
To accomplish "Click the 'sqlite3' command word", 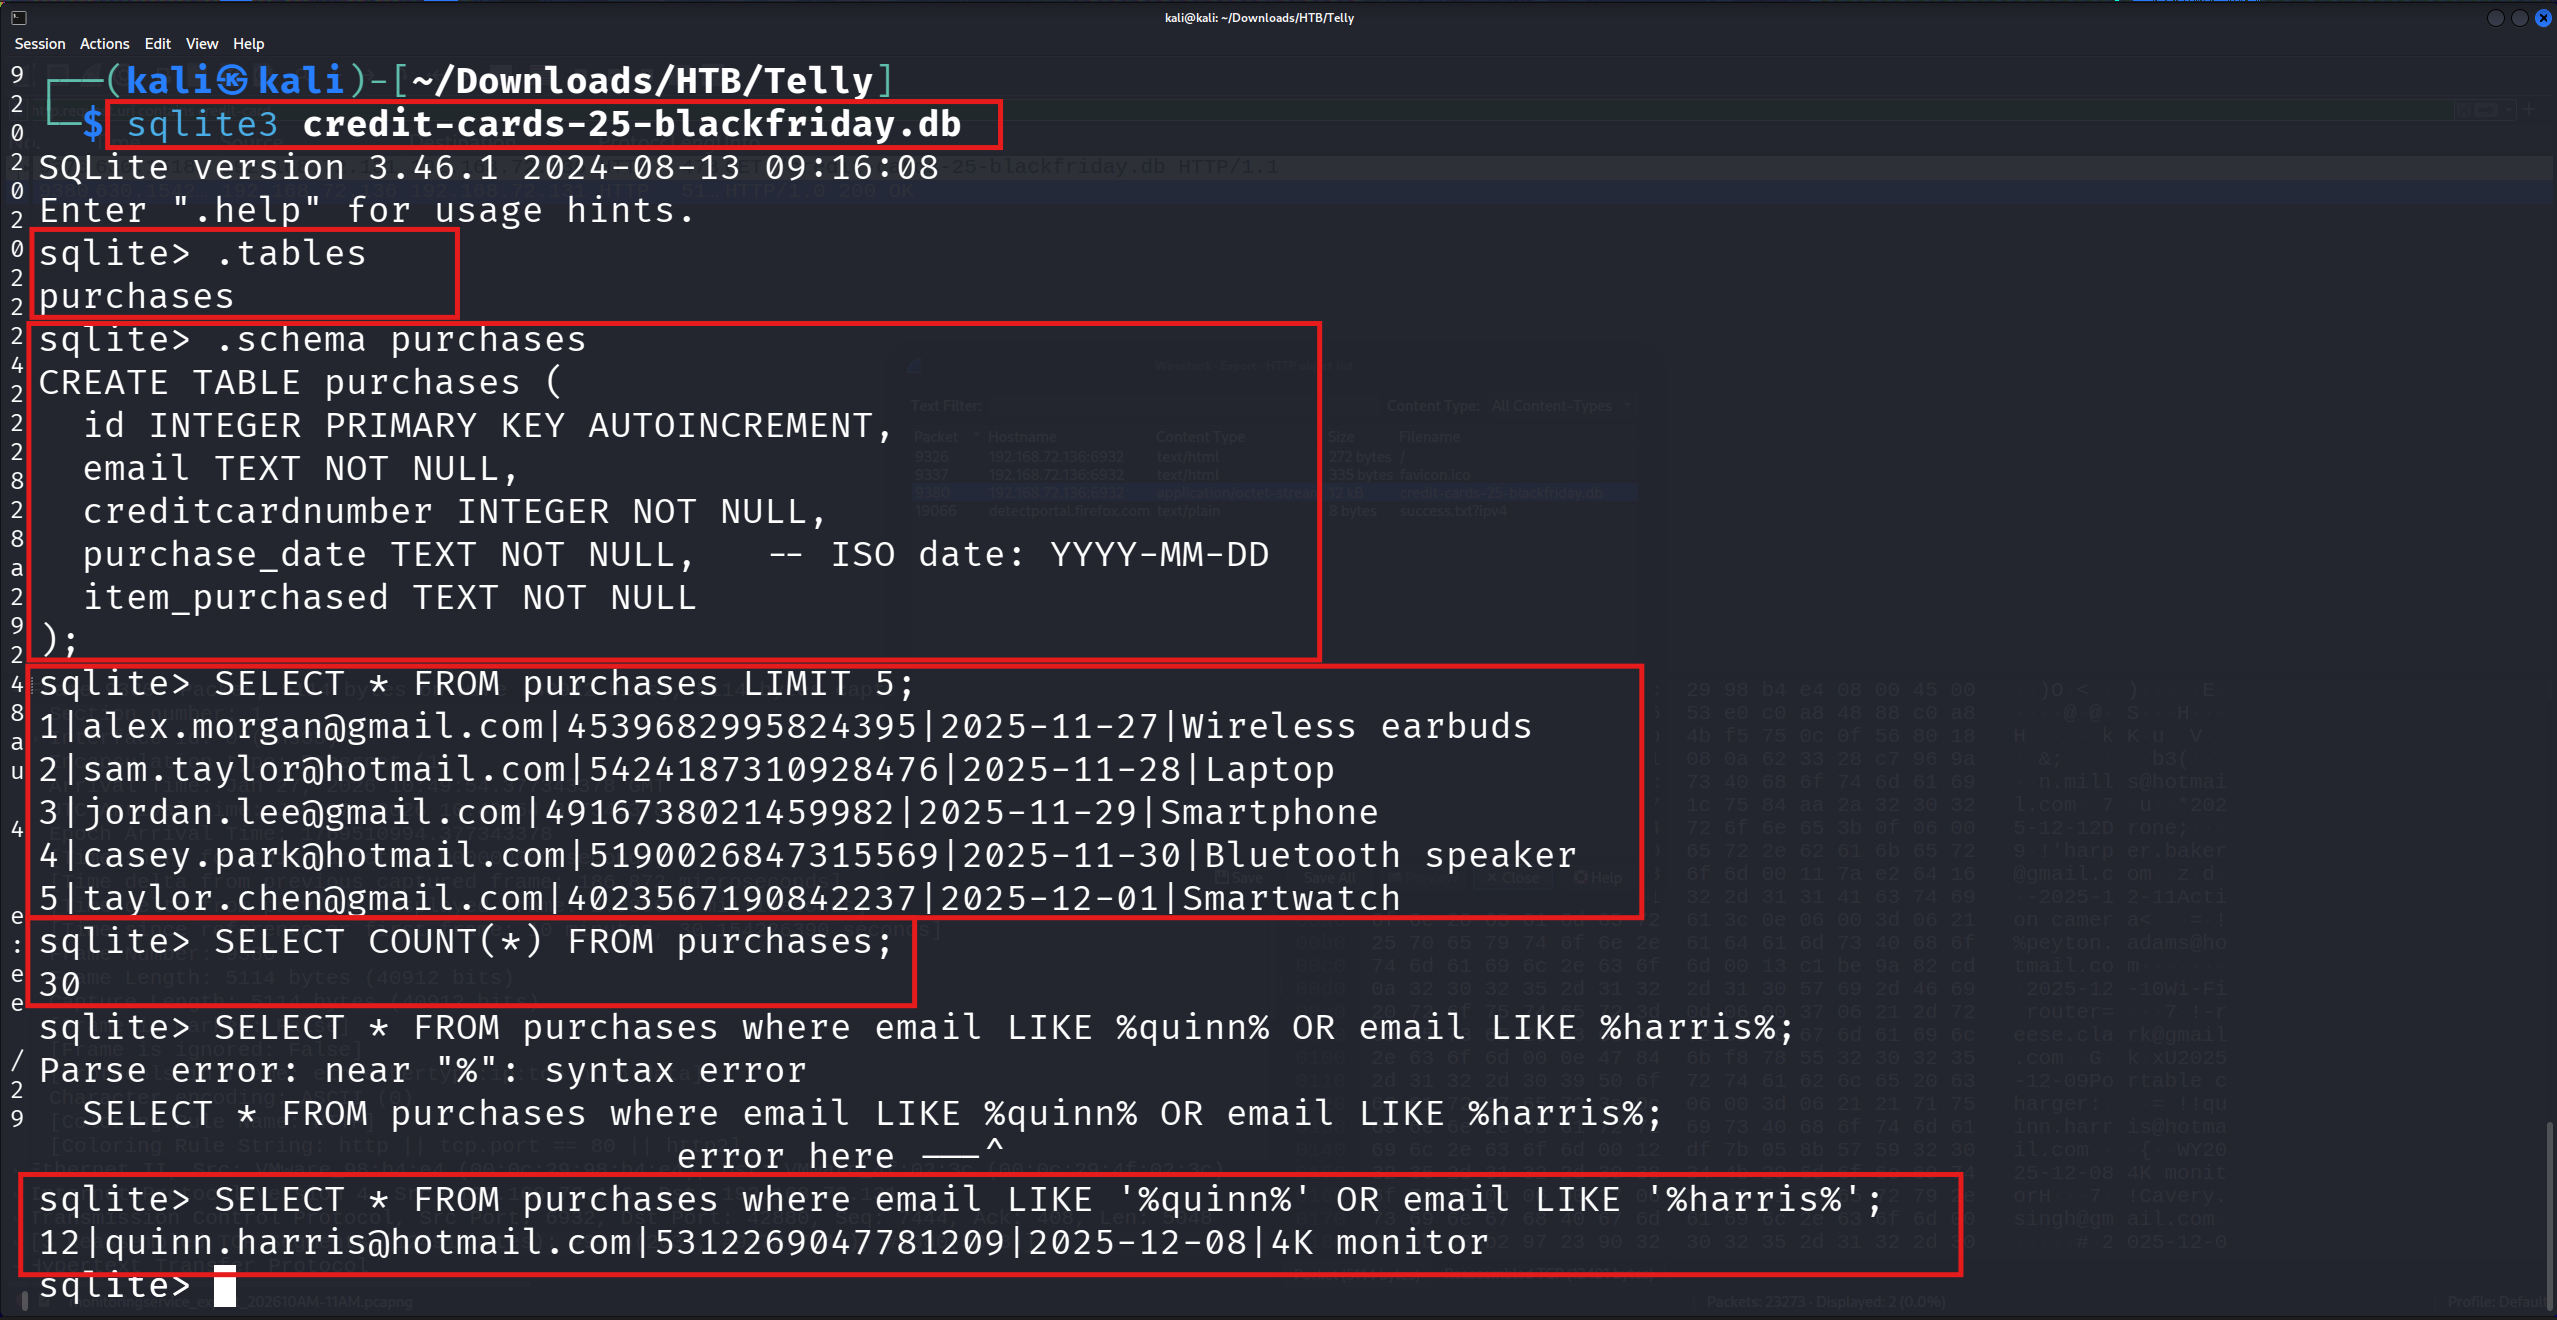I will (x=202, y=124).
